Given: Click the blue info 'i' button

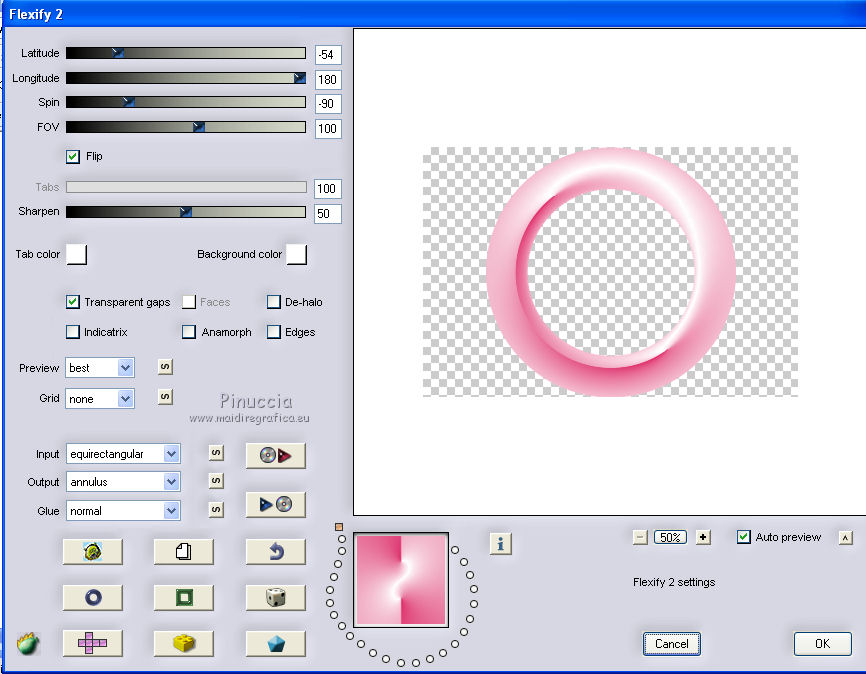Looking at the screenshot, I should pos(500,544).
